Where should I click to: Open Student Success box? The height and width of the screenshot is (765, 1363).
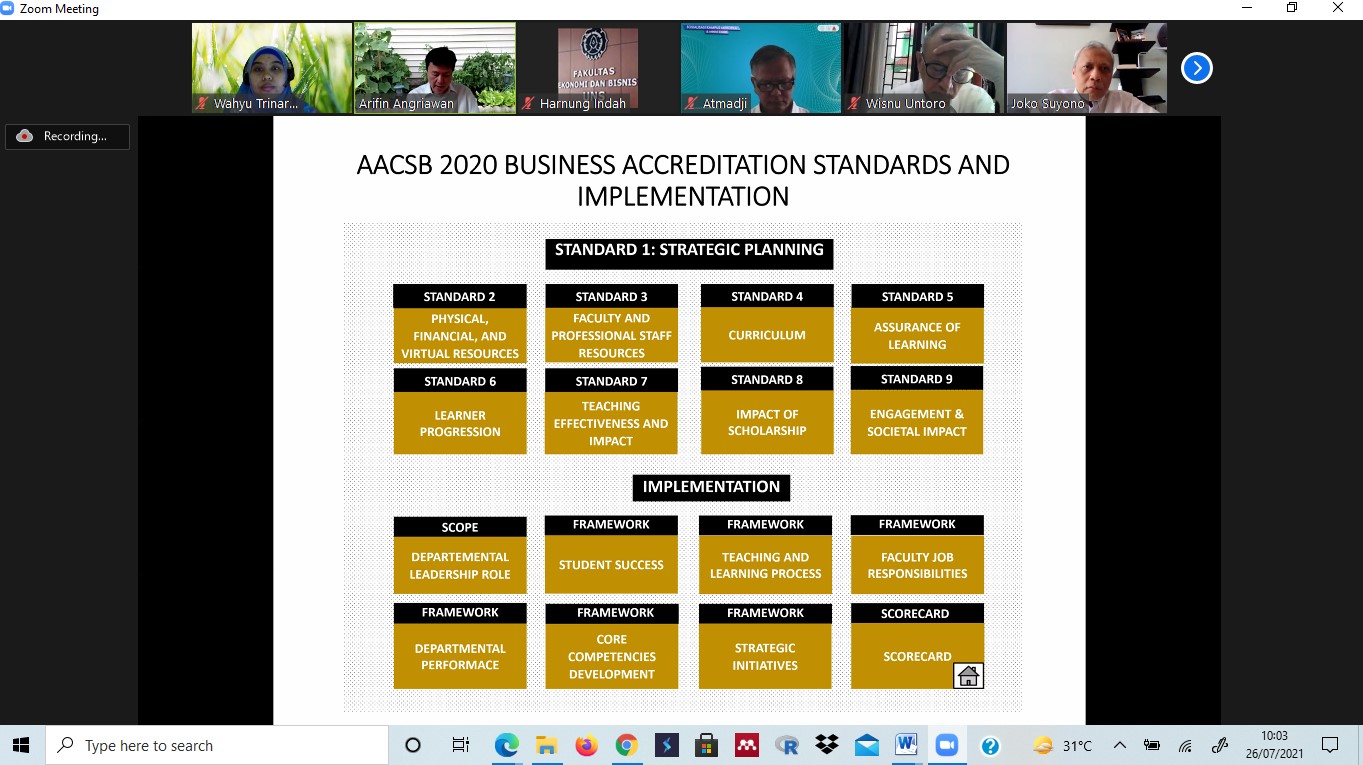click(x=611, y=564)
